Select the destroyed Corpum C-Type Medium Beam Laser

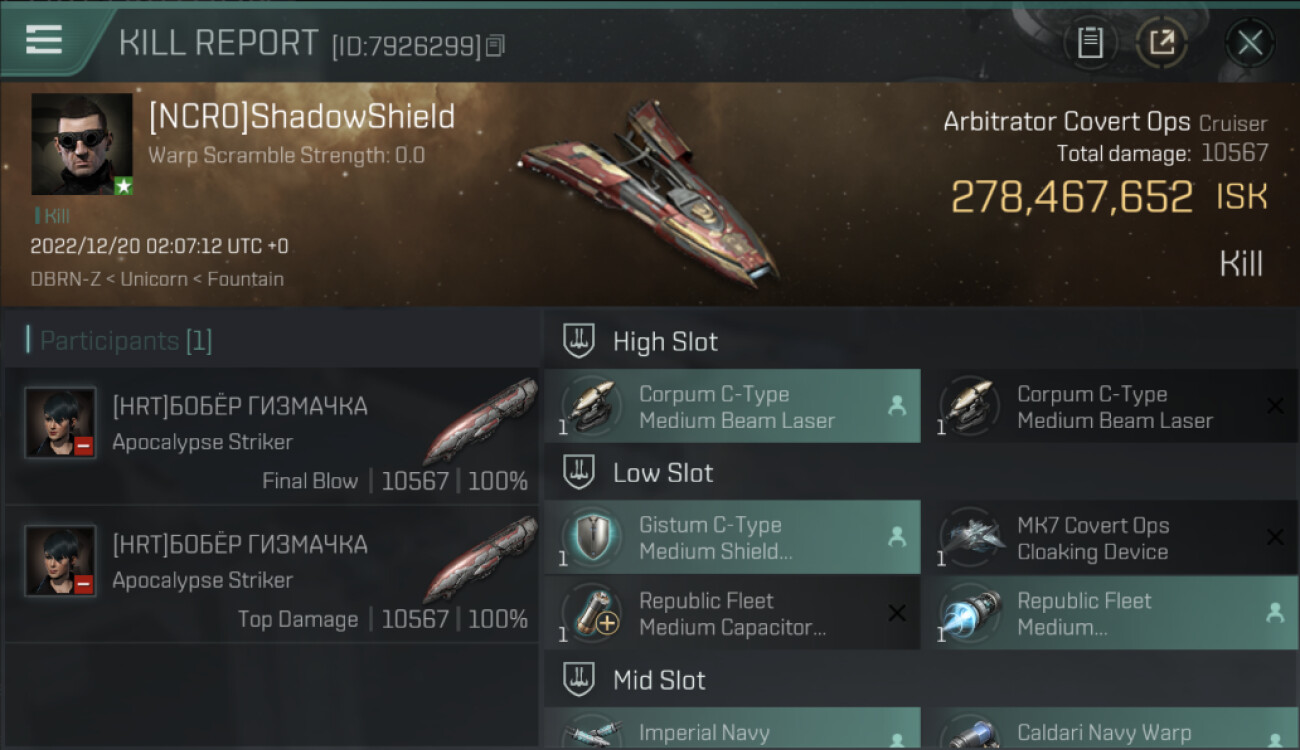(1109, 406)
